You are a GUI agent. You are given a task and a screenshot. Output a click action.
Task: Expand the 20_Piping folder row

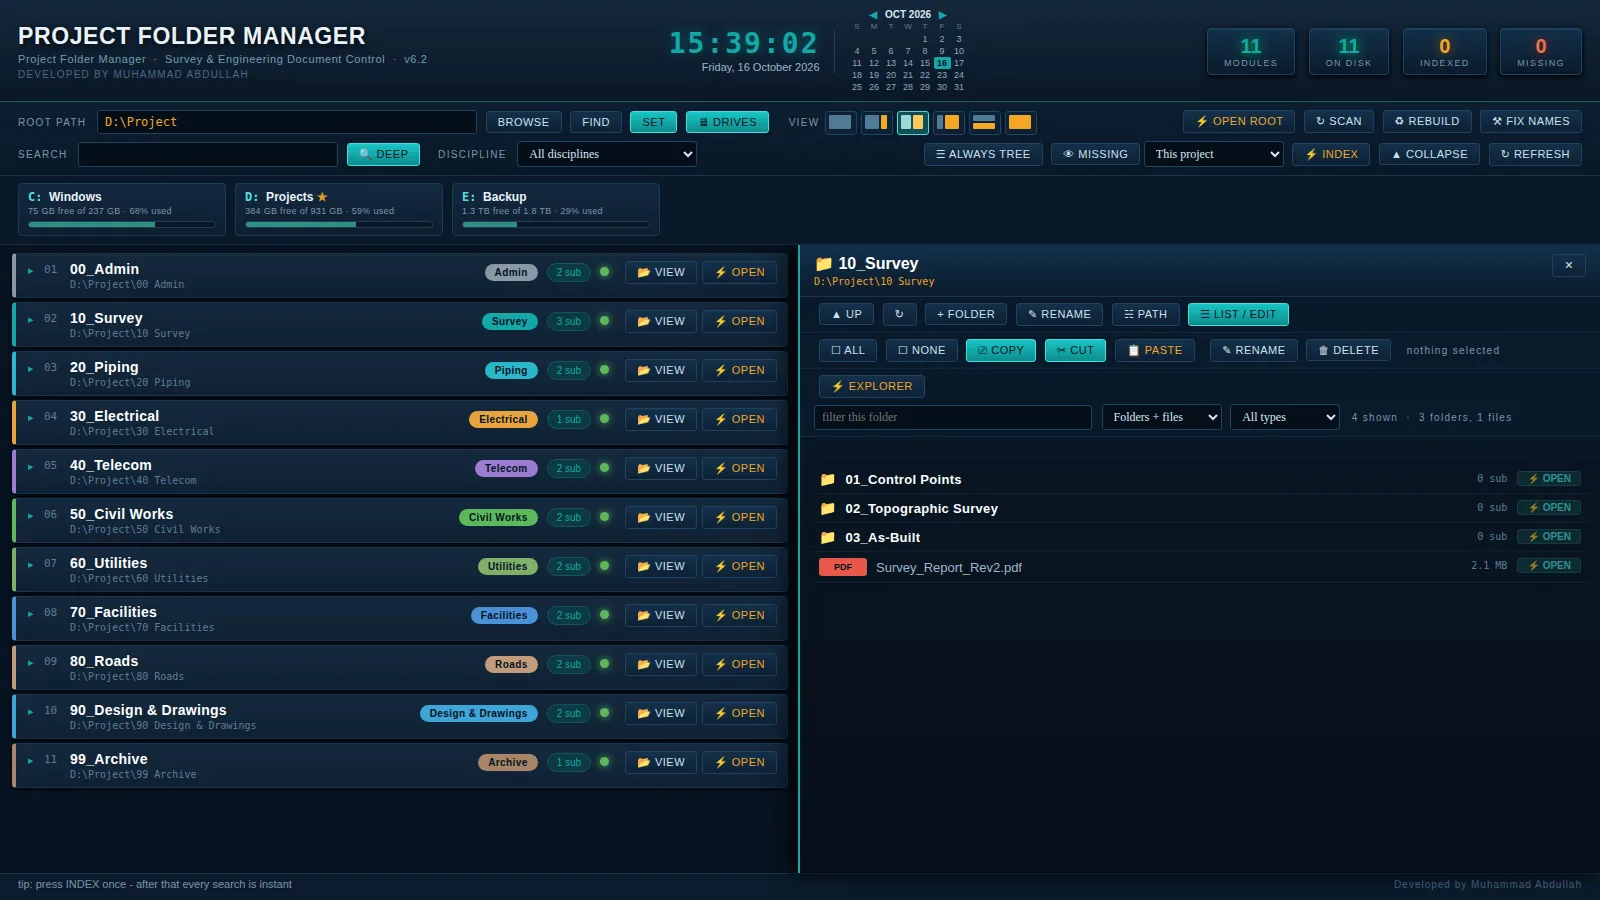coord(31,369)
